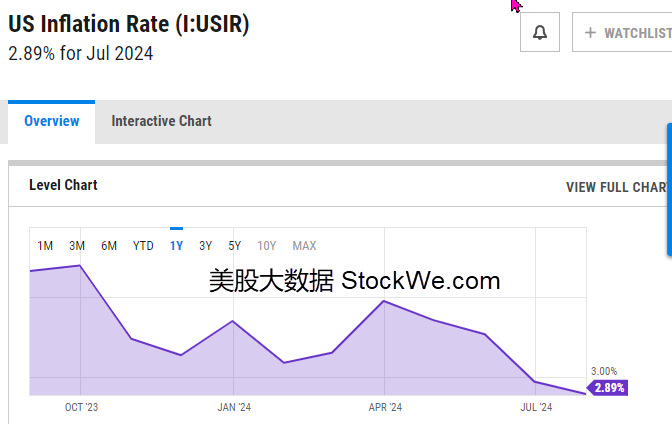Image resolution: width=672 pixels, height=424 pixels.
Task: Choose the YTD range option
Action: pos(143,246)
